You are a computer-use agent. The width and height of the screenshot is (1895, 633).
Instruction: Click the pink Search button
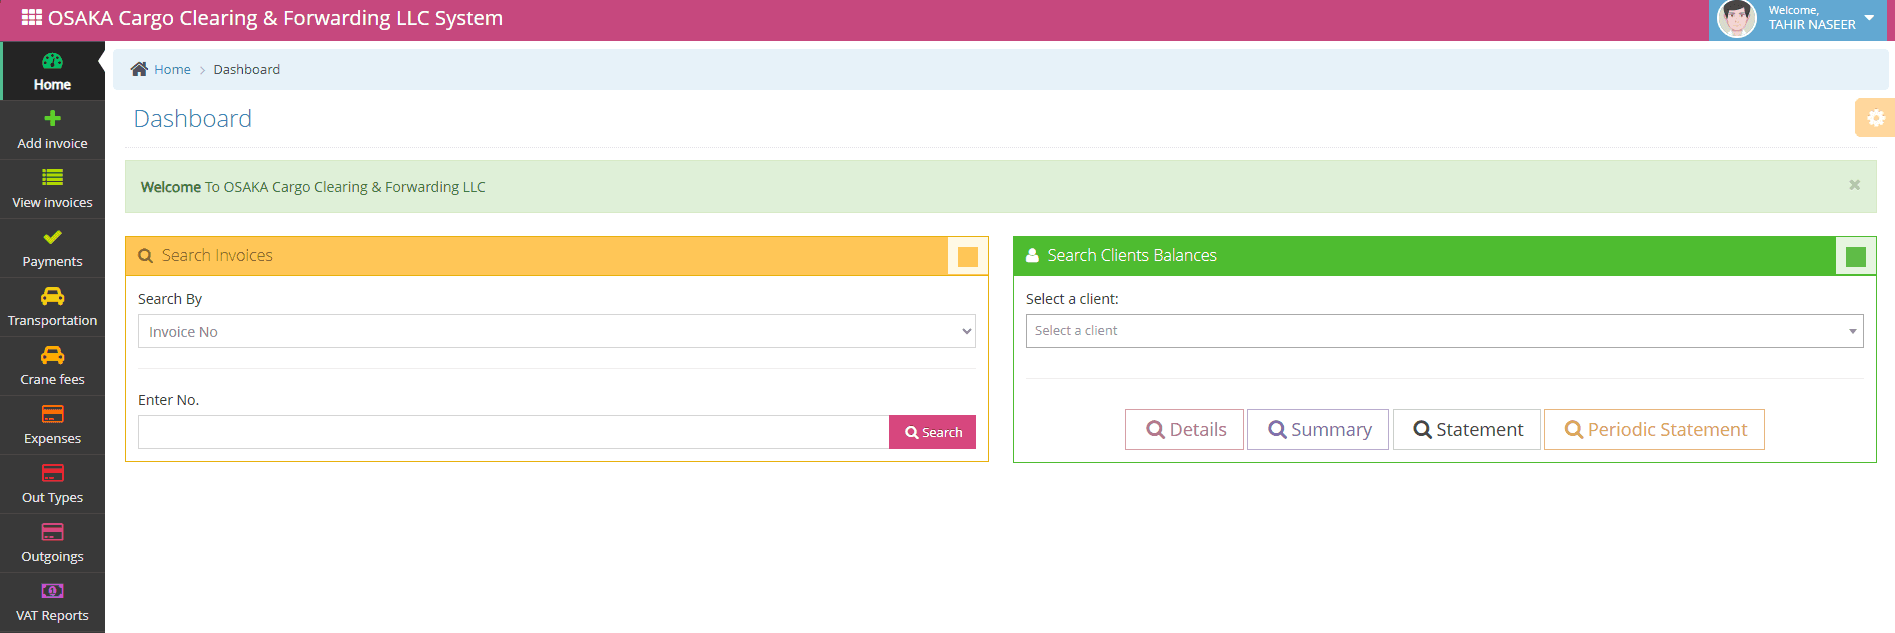932,432
